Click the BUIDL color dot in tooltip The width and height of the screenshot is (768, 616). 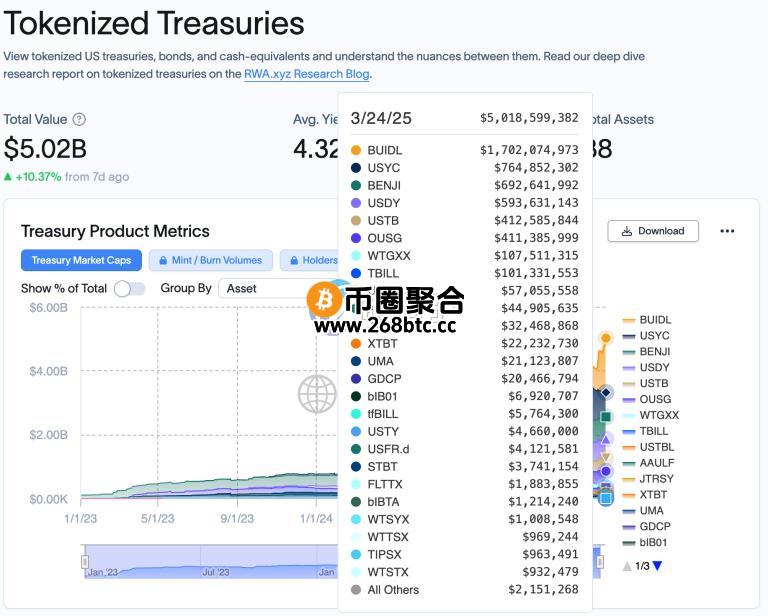pos(356,150)
